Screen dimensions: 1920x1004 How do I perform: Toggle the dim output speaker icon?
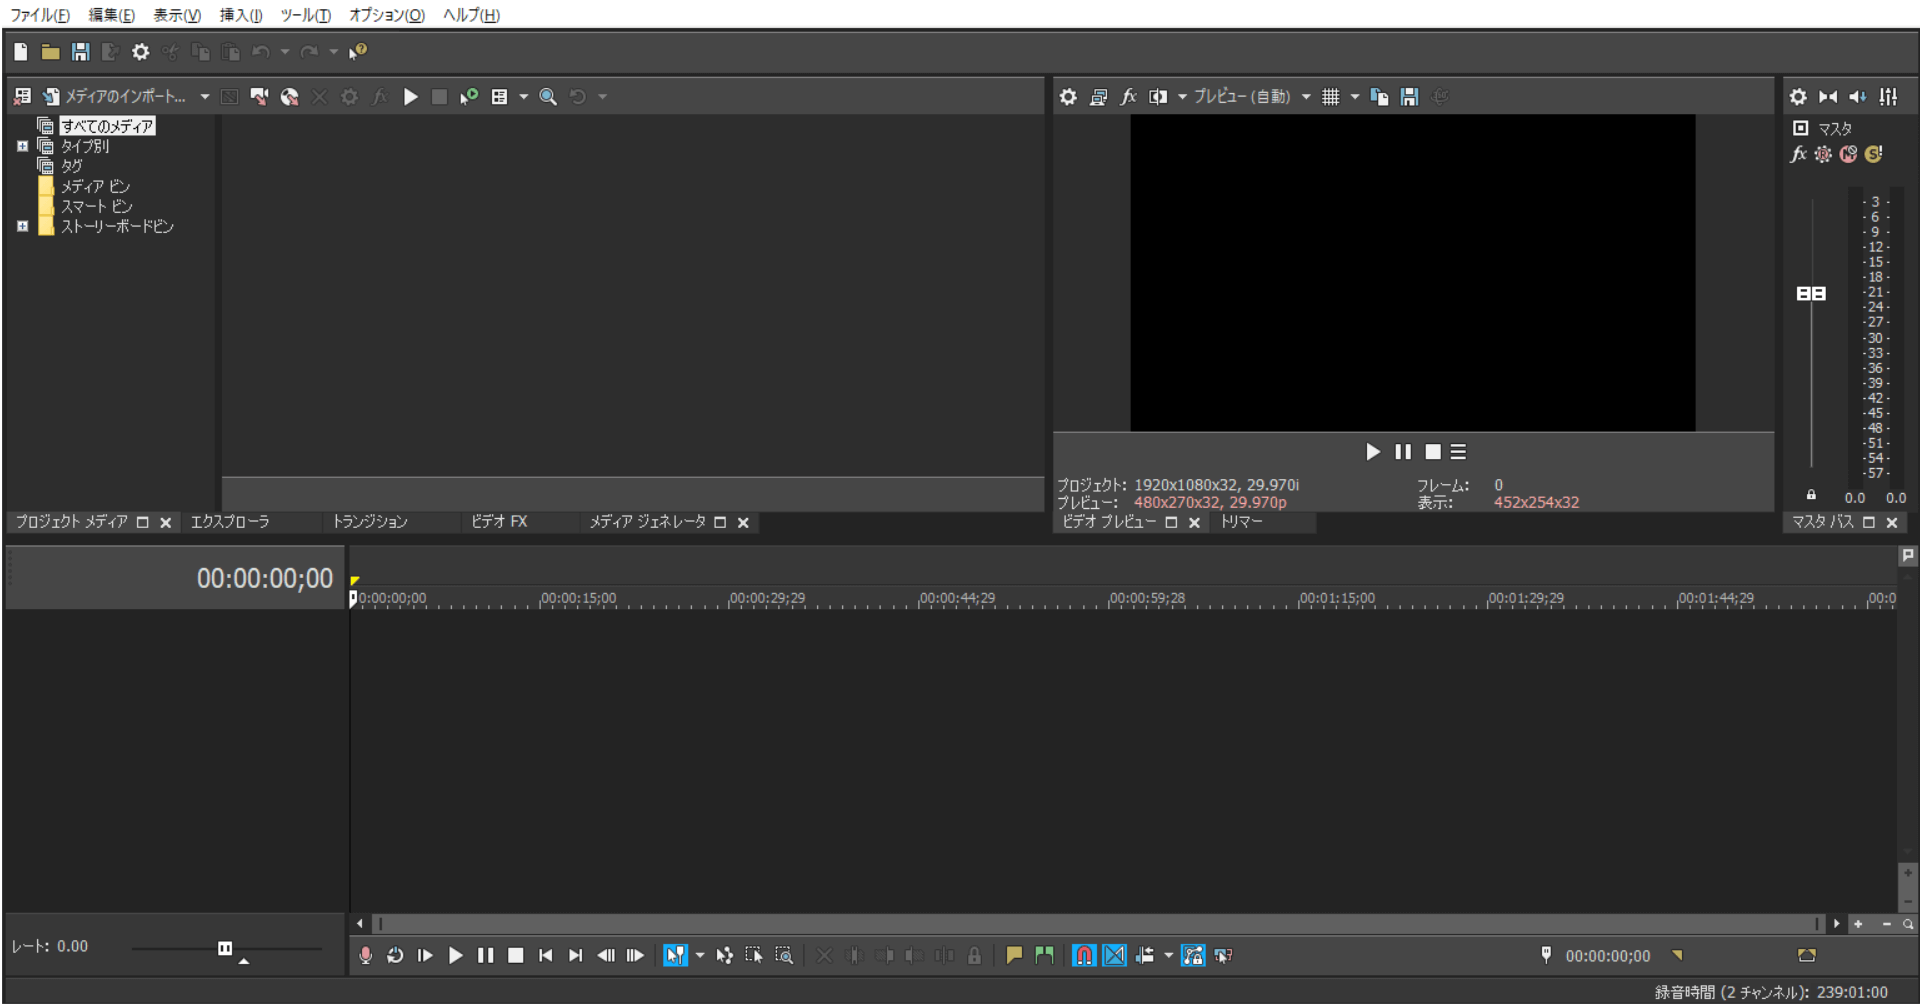[1858, 97]
